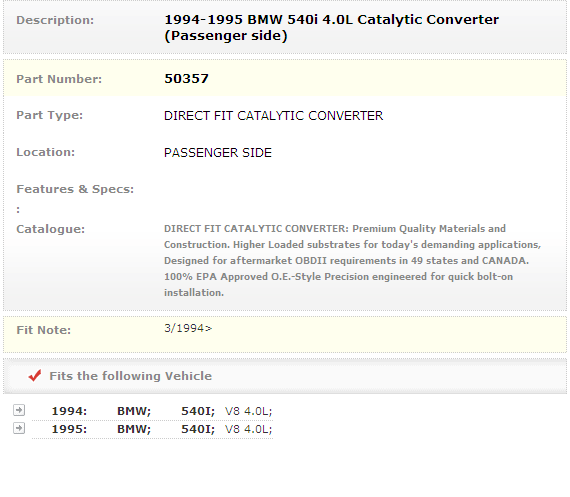This screenshot has width=570, height=497.
Task: Click 540I; in the 1994 row
Action: [x=198, y=411]
